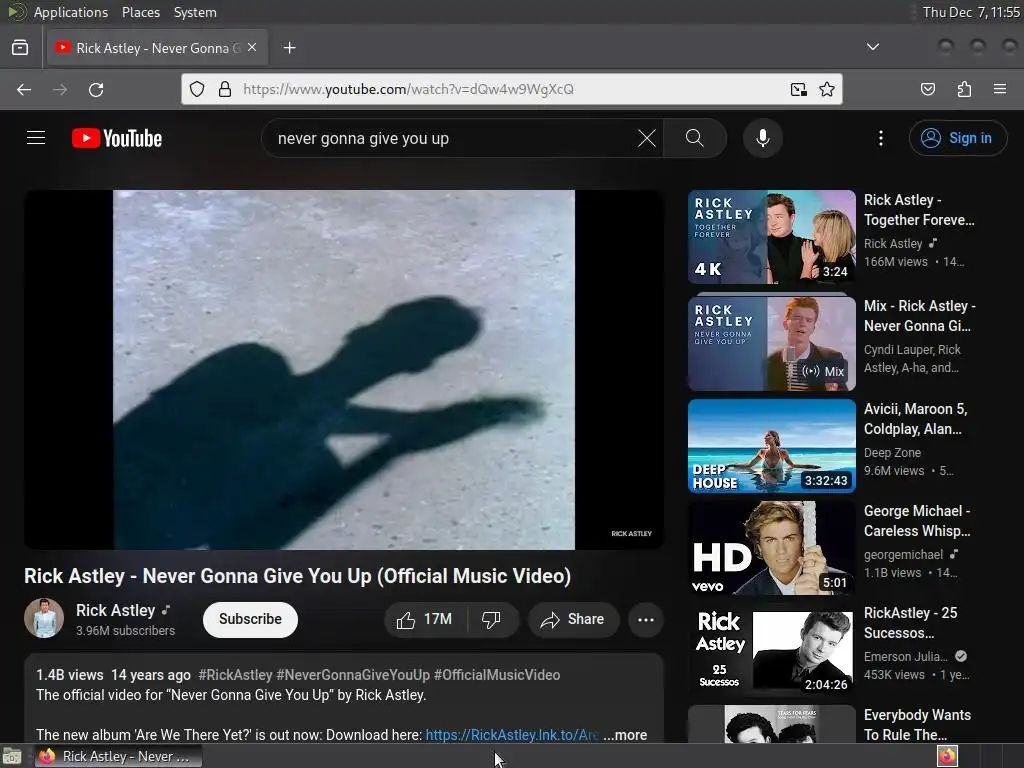Go back in Firefox
This screenshot has width=1024, height=768.
(x=24, y=89)
